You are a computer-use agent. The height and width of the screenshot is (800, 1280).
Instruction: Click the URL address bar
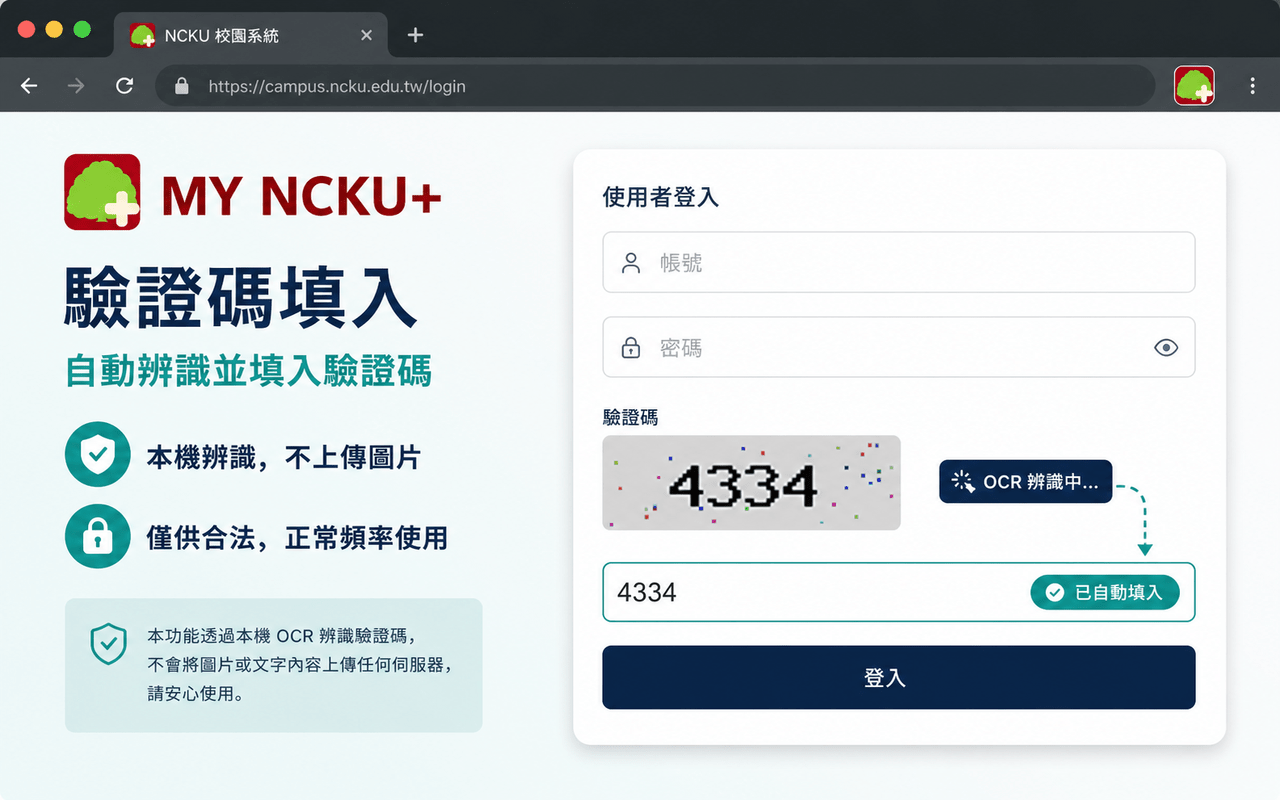tap(655, 86)
